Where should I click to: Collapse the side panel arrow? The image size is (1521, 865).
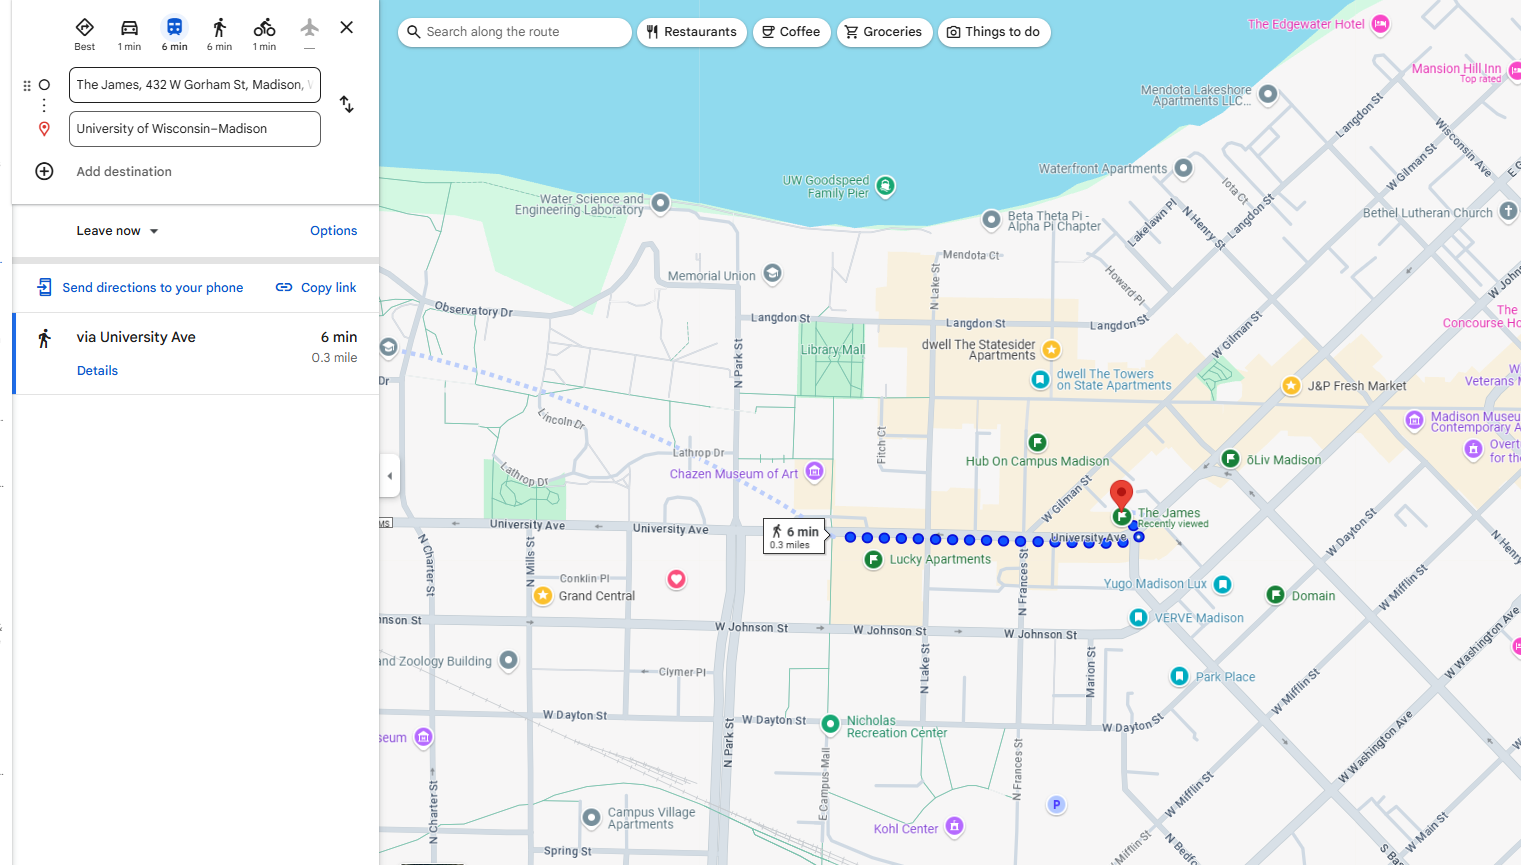click(390, 476)
